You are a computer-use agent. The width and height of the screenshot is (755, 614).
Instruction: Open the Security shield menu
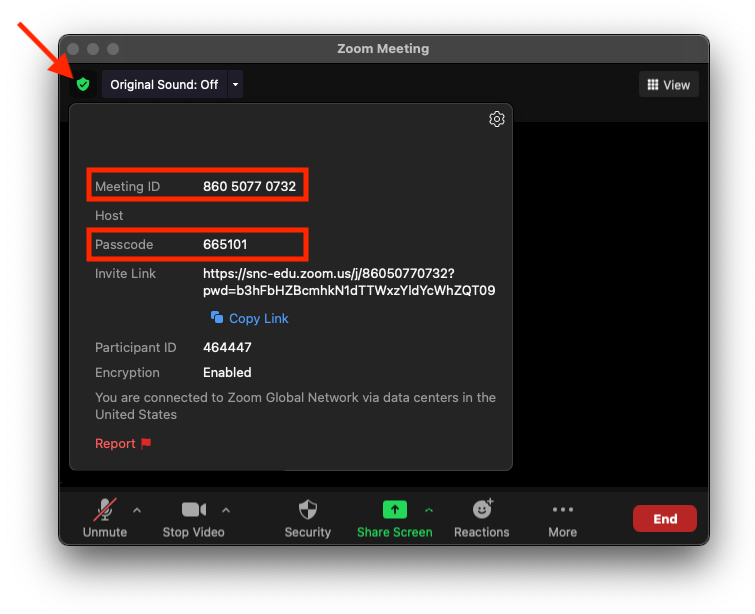tap(308, 518)
